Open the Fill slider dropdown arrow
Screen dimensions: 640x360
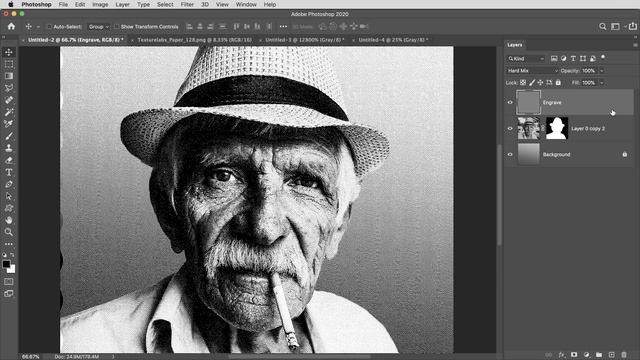[x=601, y=82]
